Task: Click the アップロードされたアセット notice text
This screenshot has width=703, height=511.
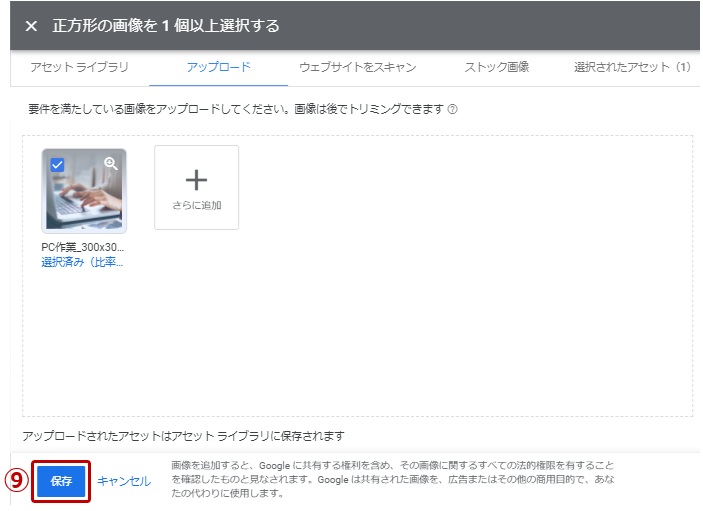Action: coord(183,436)
